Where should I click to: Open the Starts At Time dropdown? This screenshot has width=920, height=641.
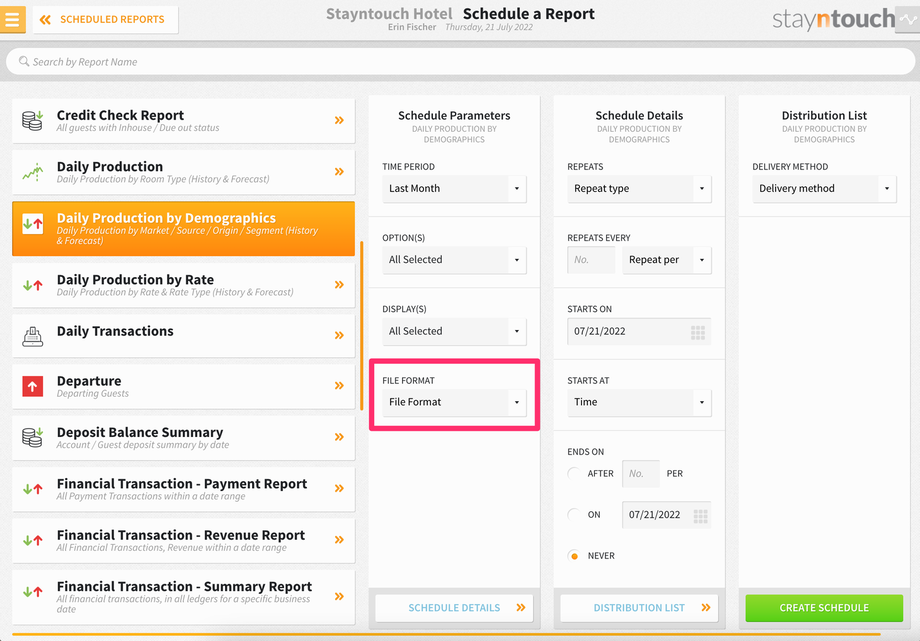pyautogui.click(x=639, y=402)
